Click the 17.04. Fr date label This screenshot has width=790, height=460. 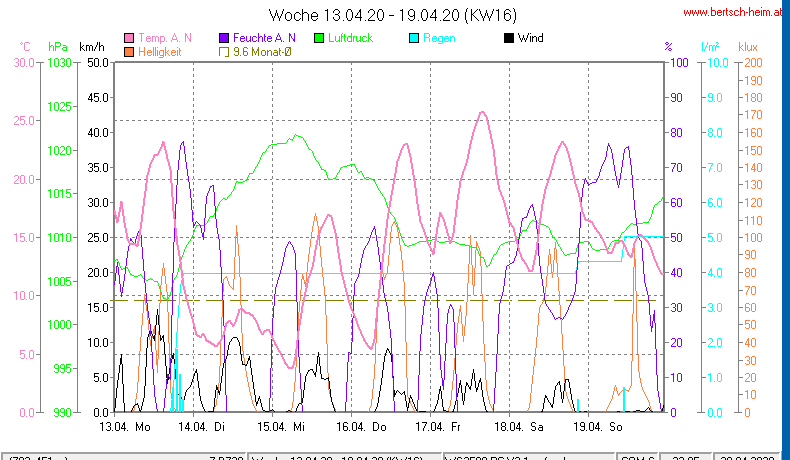[440, 426]
